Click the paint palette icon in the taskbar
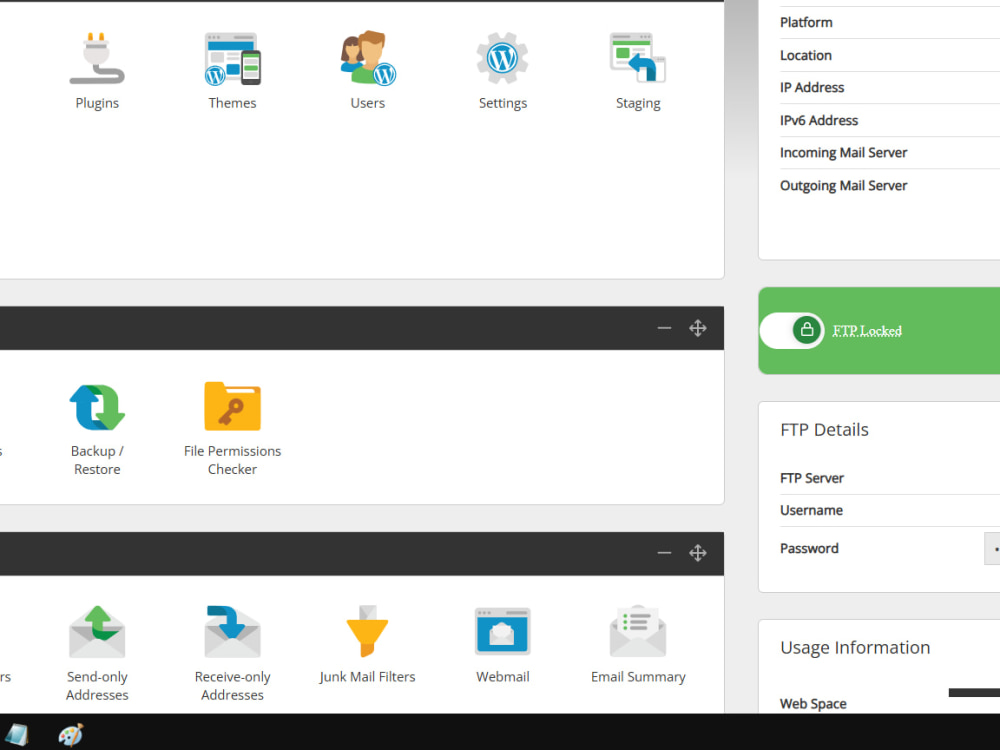 [70, 735]
